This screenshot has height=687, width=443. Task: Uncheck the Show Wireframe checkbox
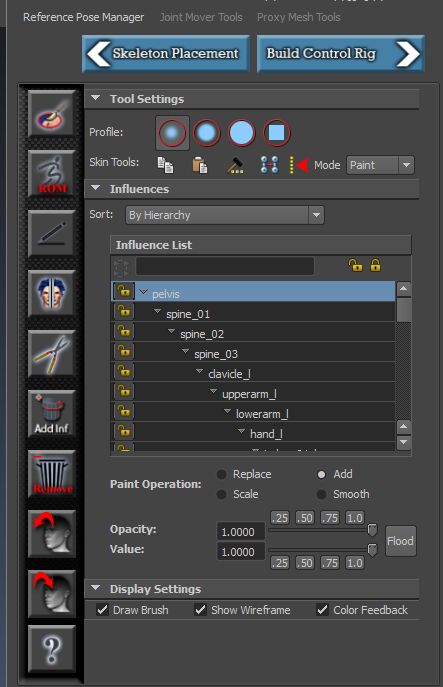[201, 609]
